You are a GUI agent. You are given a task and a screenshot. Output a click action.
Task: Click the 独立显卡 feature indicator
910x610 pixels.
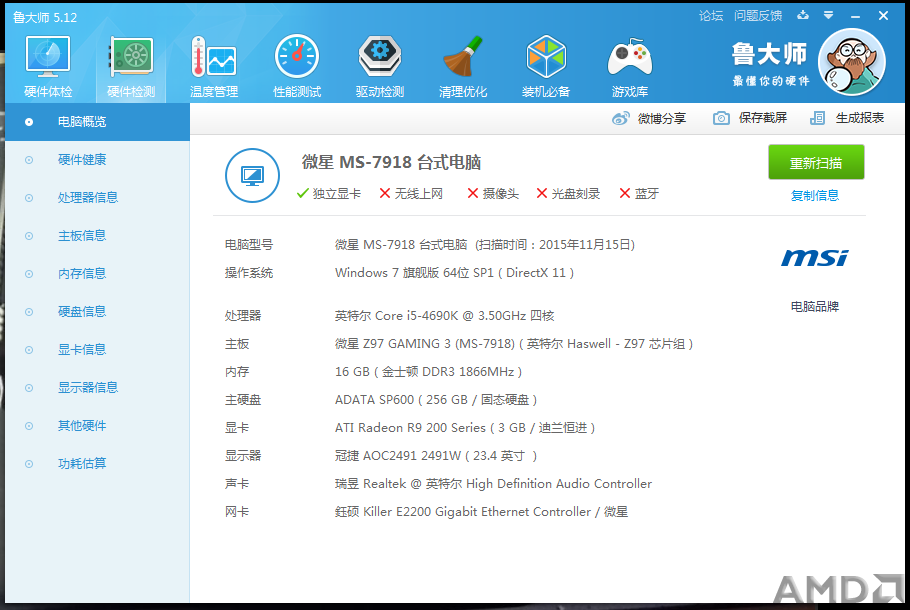point(328,194)
